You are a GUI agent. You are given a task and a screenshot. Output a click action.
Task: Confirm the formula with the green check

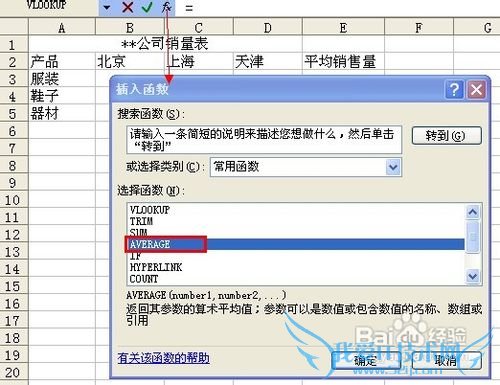pos(147,7)
